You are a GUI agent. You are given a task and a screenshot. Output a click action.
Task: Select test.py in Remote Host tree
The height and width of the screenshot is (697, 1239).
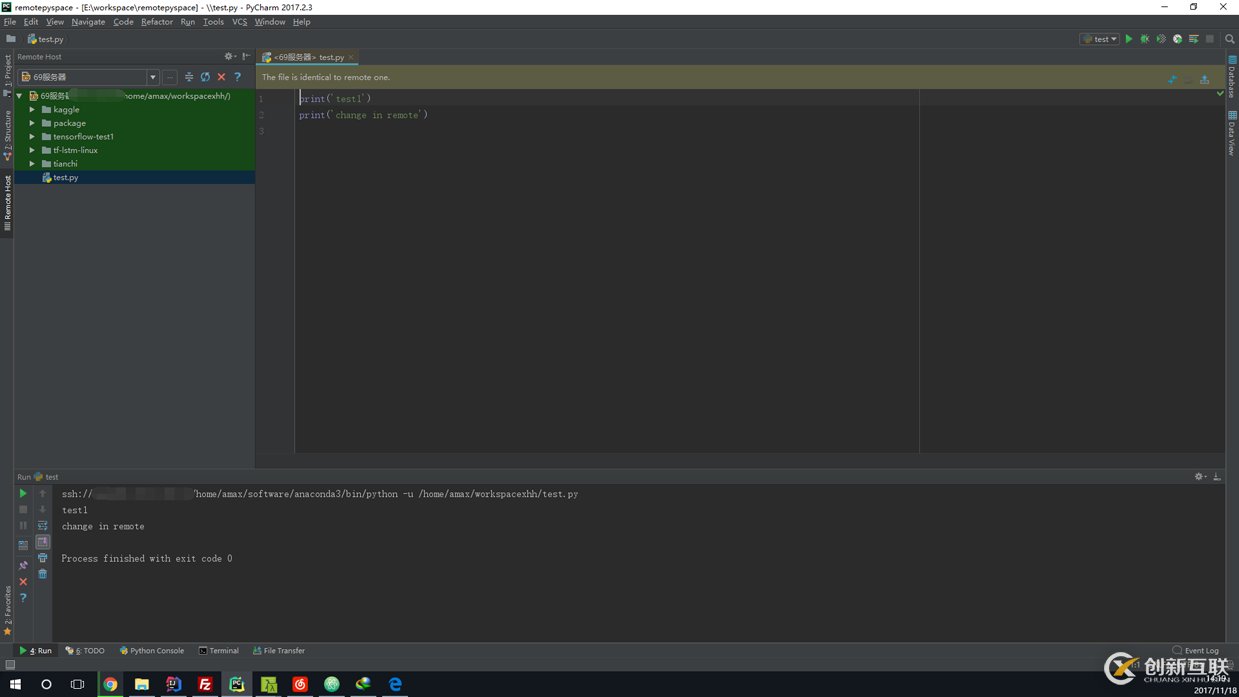65,178
